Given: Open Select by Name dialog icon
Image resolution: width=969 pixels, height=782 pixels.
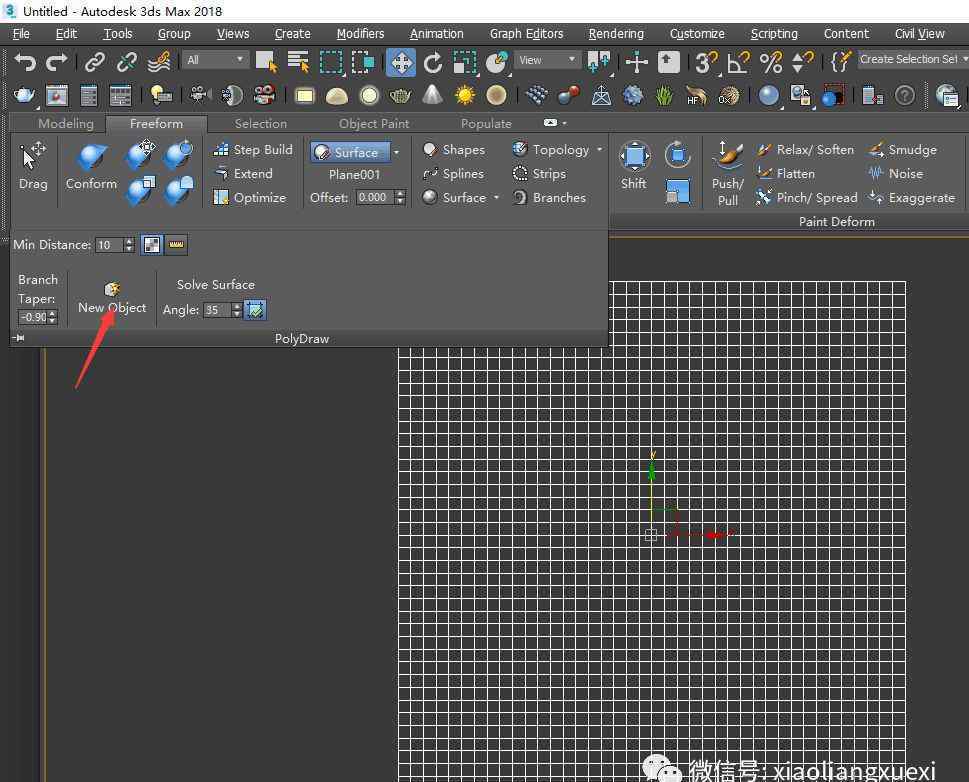Looking at the screenshot, I should [299, 62].
